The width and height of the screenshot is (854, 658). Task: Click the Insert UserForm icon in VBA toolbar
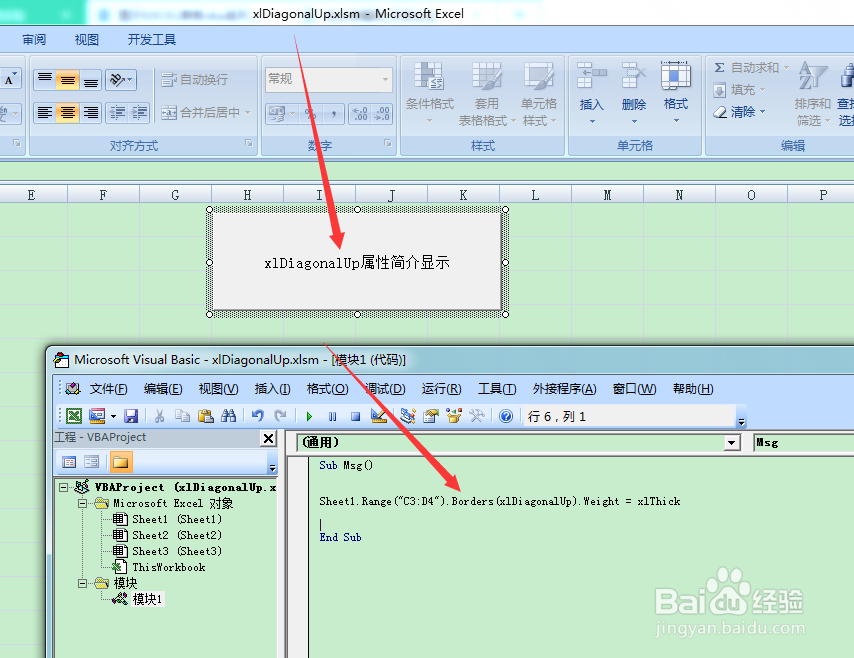coord(97,416)
